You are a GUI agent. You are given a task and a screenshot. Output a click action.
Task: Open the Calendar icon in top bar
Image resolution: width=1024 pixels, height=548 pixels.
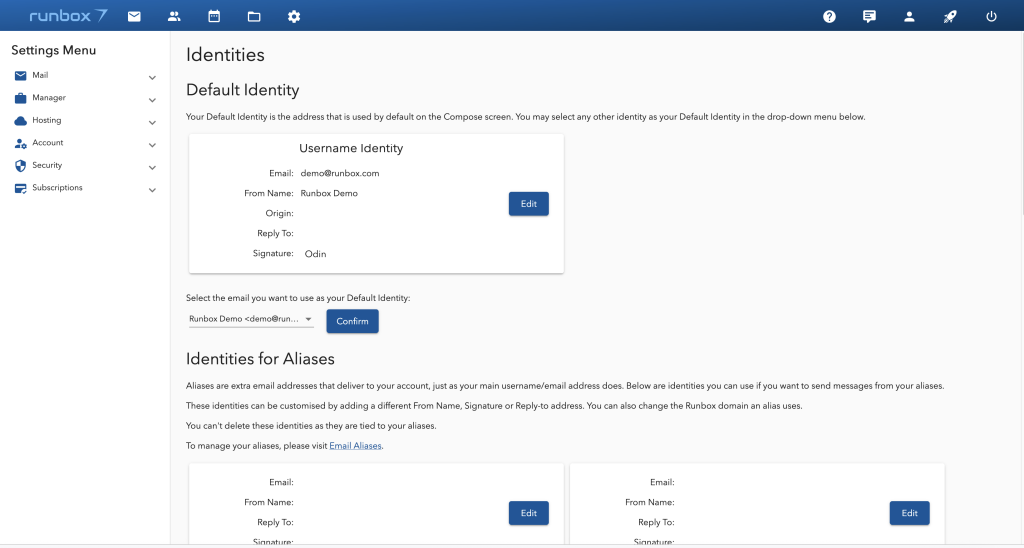[x=214, y=16]
